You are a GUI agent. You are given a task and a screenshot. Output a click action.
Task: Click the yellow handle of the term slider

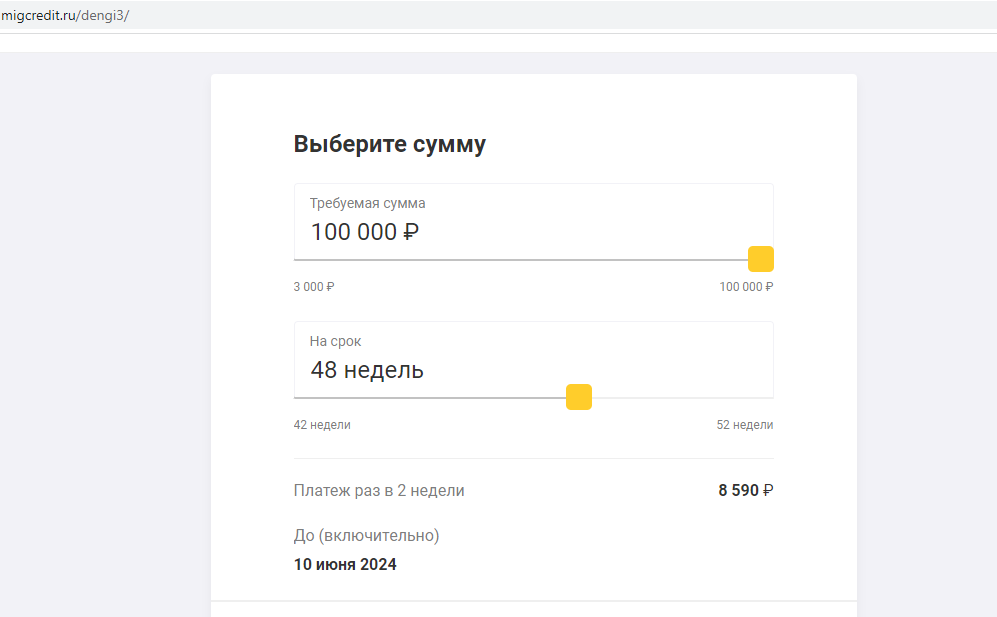(x=579, y=397)
